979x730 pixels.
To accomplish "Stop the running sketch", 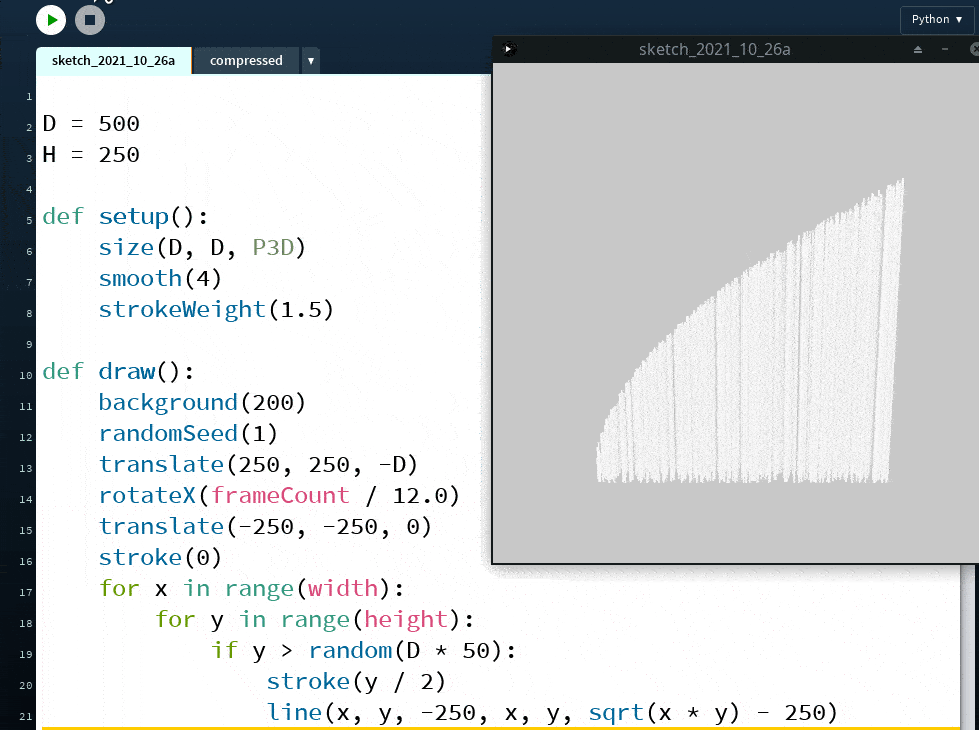I will tap(90, 19).
